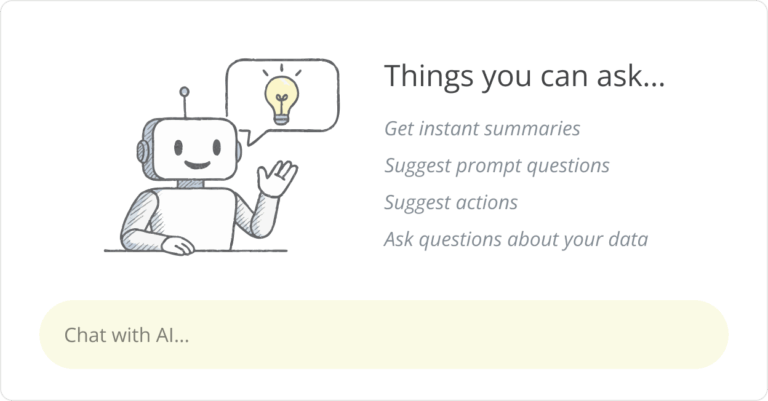This screenshot has width=768, height=401.
Task: Click the robot's left eye
Action: point(177,147)
